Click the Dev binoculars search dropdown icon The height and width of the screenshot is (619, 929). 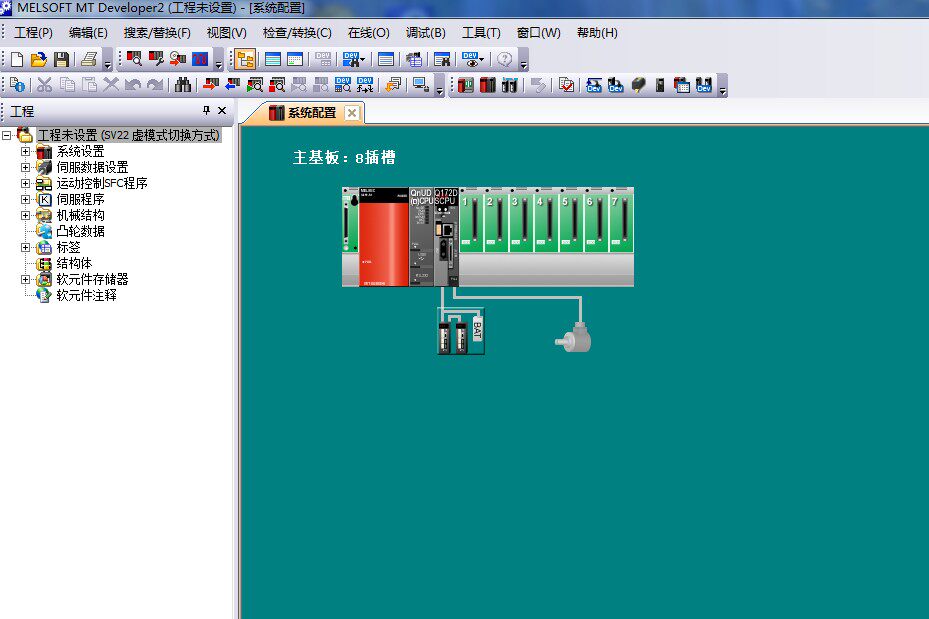pos(353,59)
